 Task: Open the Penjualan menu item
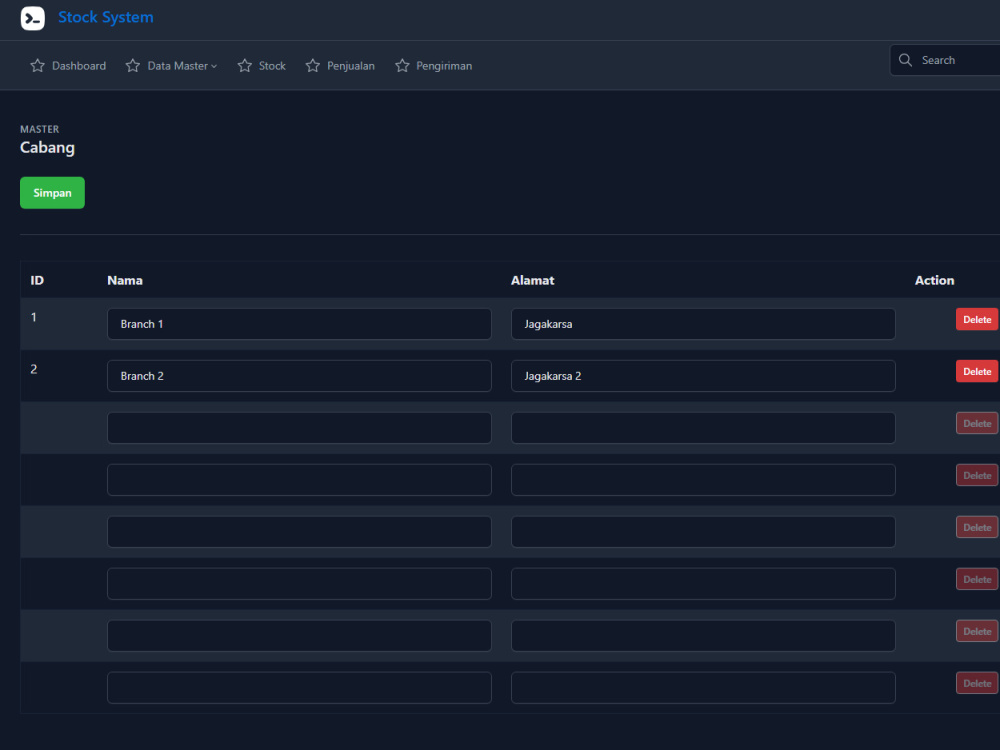340,66
